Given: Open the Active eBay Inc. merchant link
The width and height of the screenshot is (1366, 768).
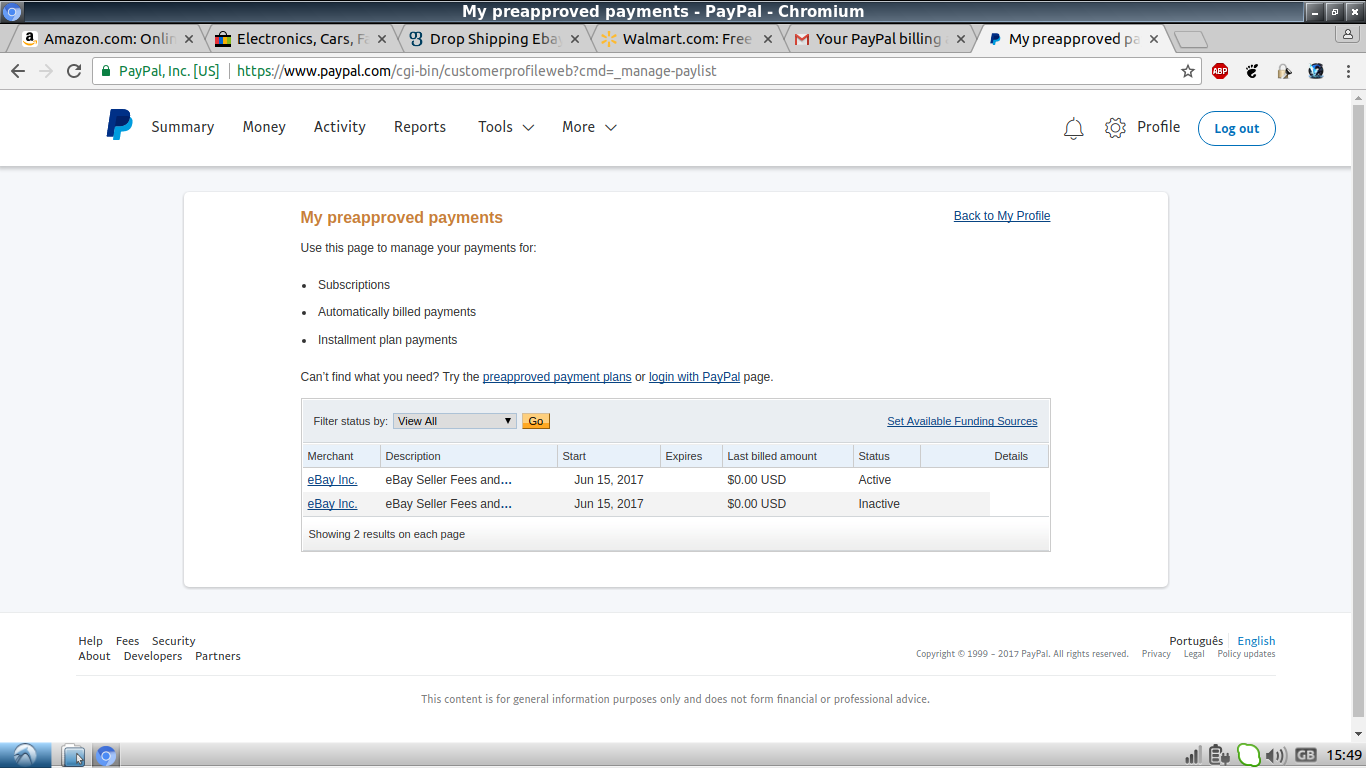Looking at the screenshot, I should (x=332, y=480).
